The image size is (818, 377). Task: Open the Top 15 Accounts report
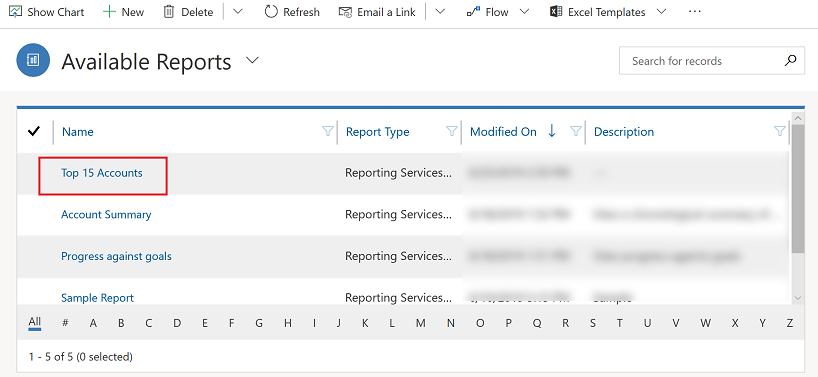tap(102, 173)
